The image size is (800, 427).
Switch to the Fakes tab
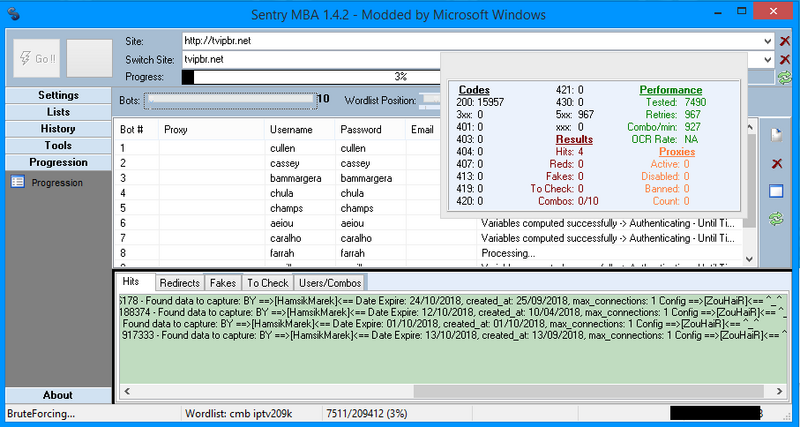click(x=223, y=283)
